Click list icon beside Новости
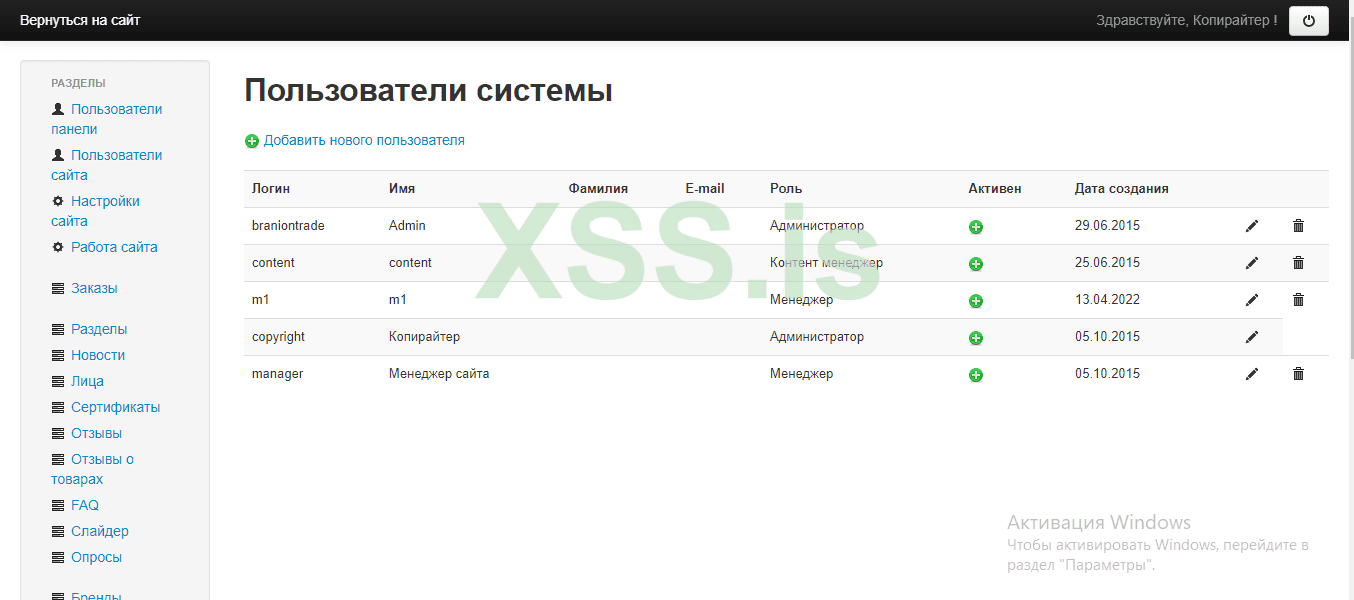 point(58,355)
